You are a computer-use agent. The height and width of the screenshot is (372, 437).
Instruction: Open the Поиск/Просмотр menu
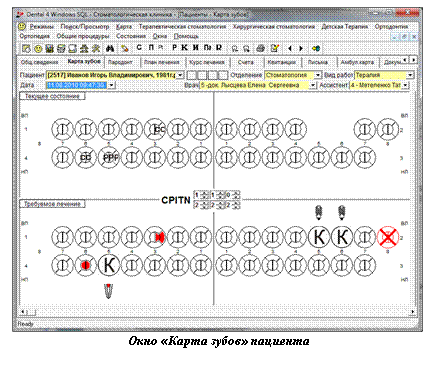coord(85,26)
